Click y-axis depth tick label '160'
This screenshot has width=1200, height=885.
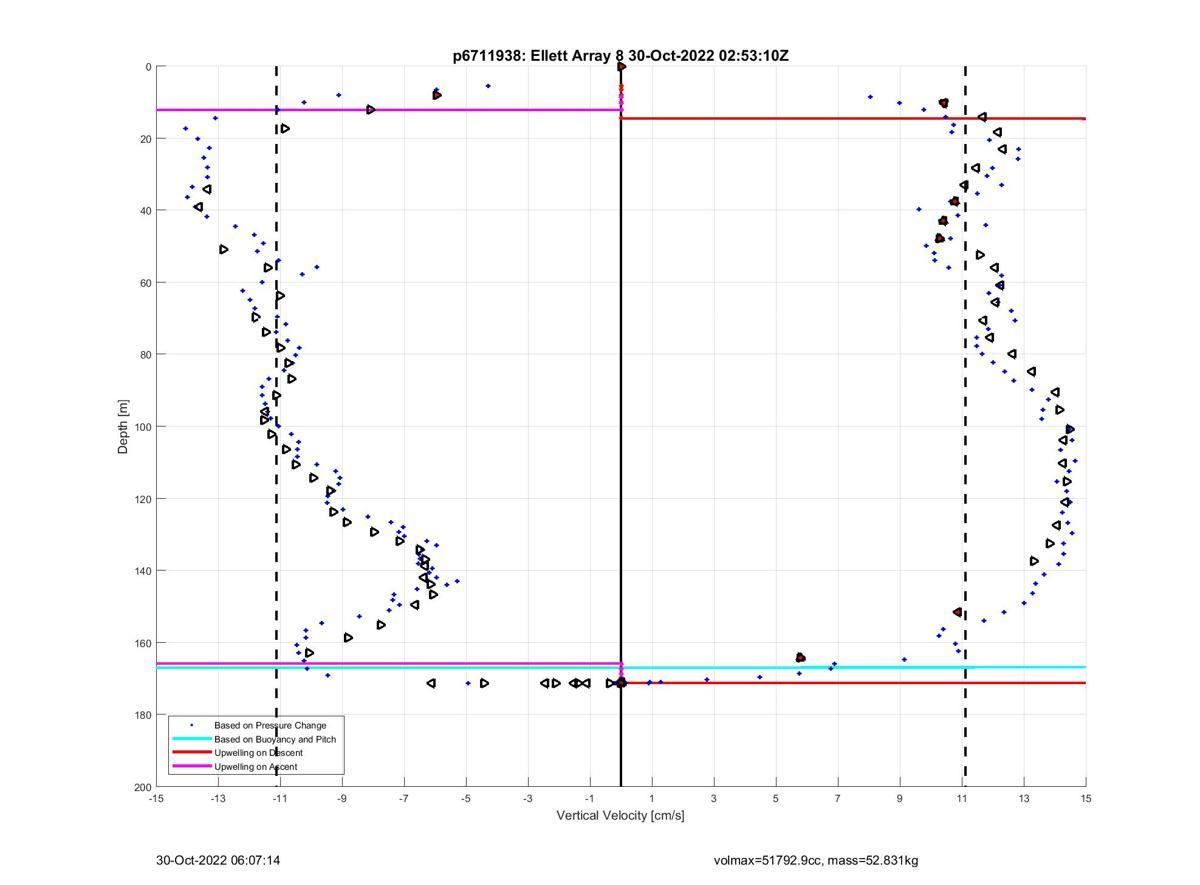(x=142, y=643)
